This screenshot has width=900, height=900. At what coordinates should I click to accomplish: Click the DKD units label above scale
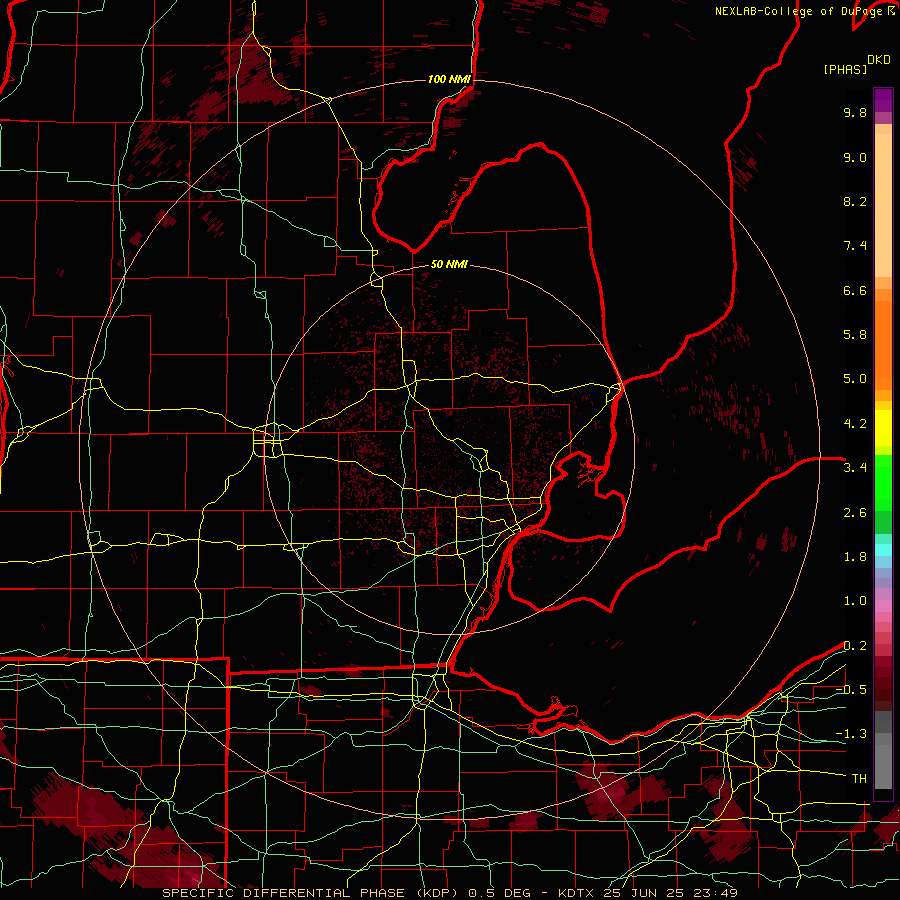(879, 60)
